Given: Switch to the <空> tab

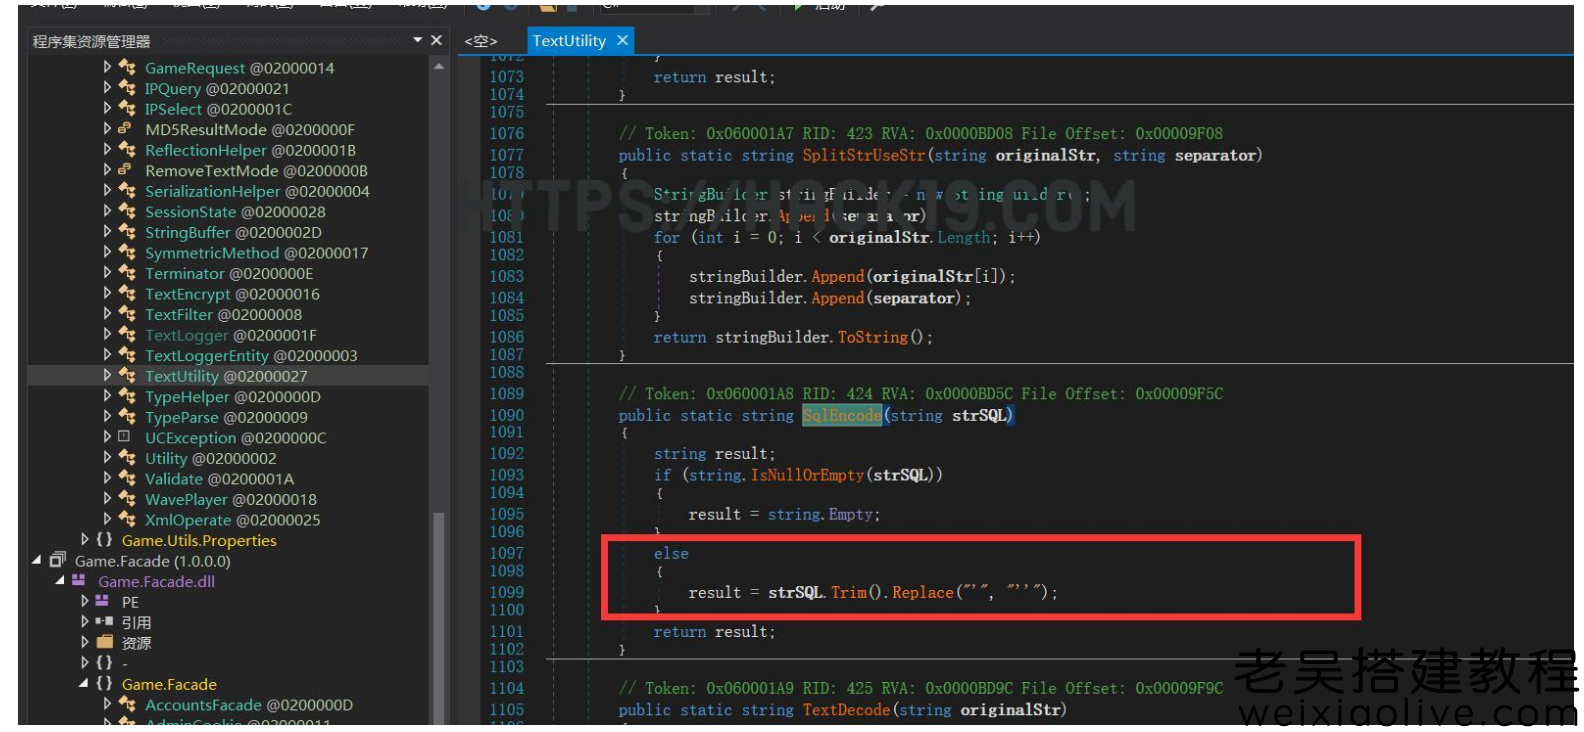Looking at the screenshot, I should pos(481,41).
